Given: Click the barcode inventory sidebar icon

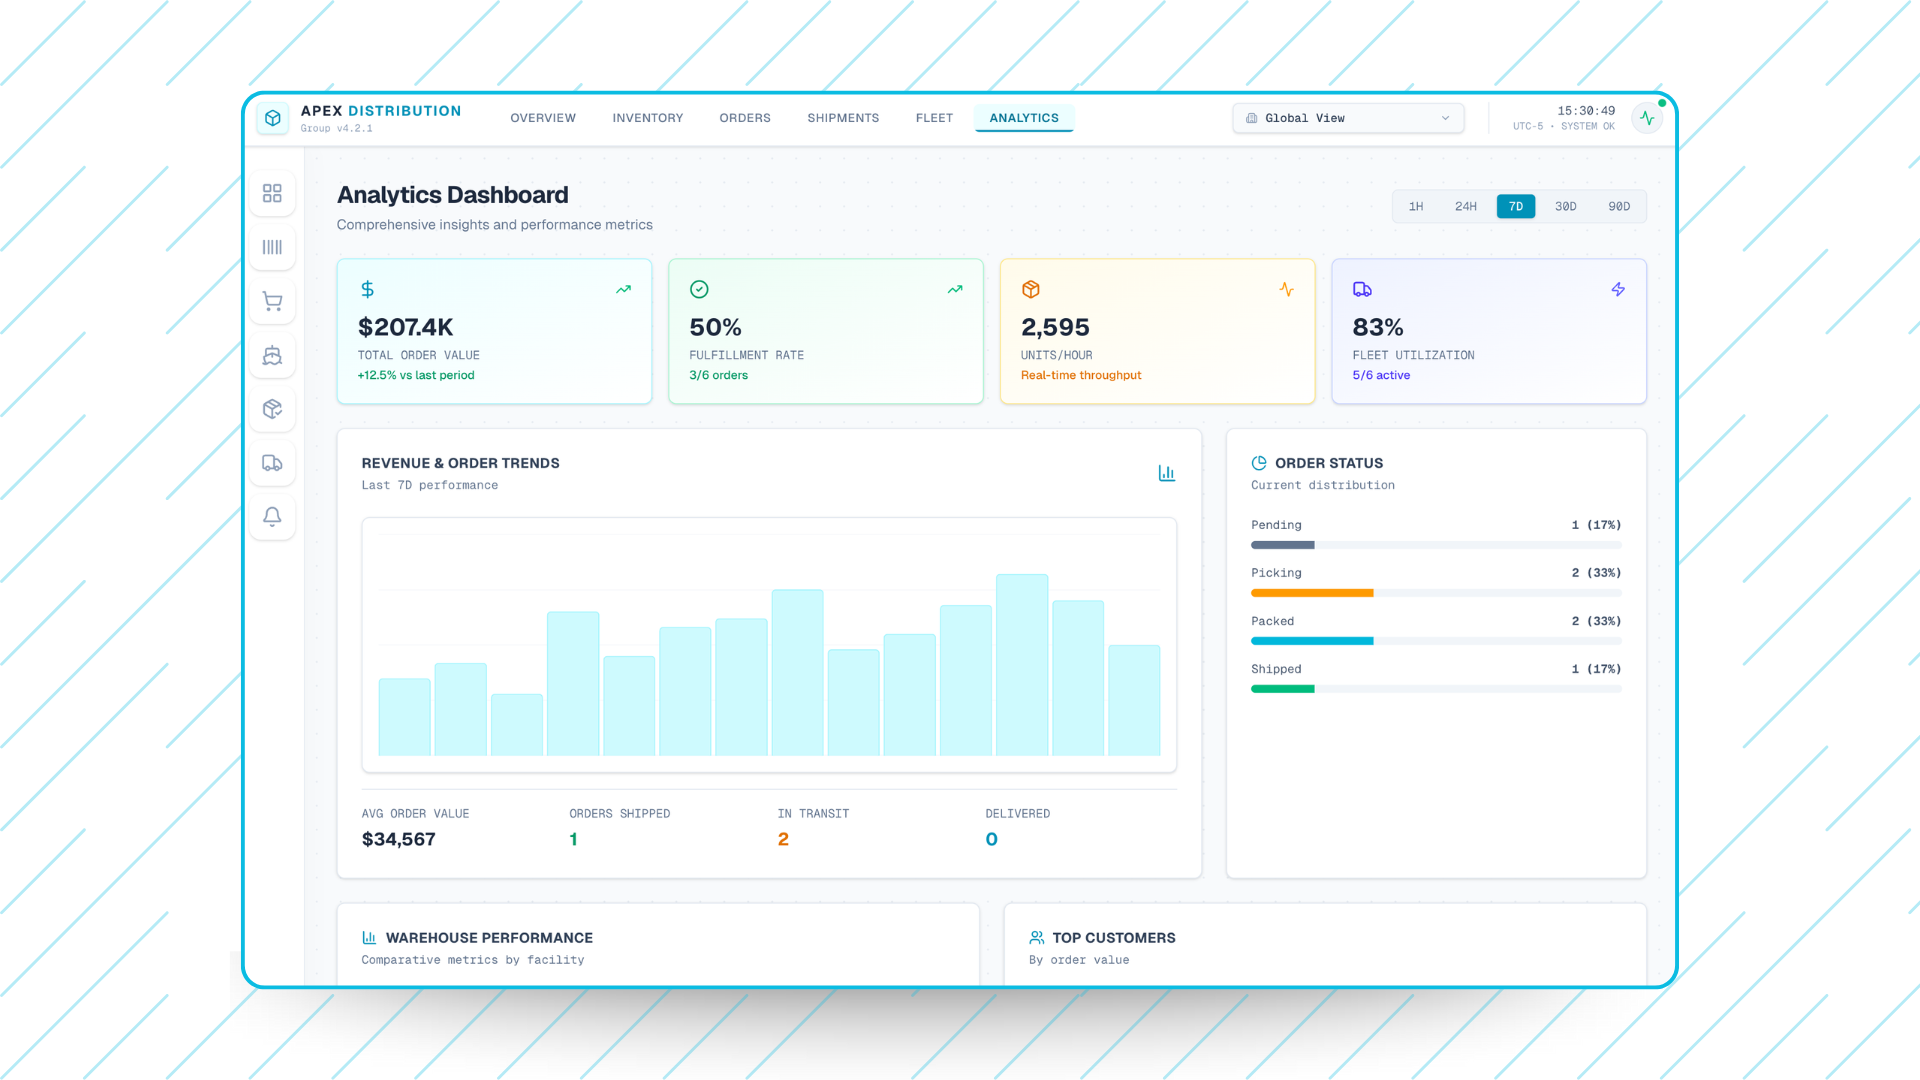Looking at the screenshot, I should (272, 247).
